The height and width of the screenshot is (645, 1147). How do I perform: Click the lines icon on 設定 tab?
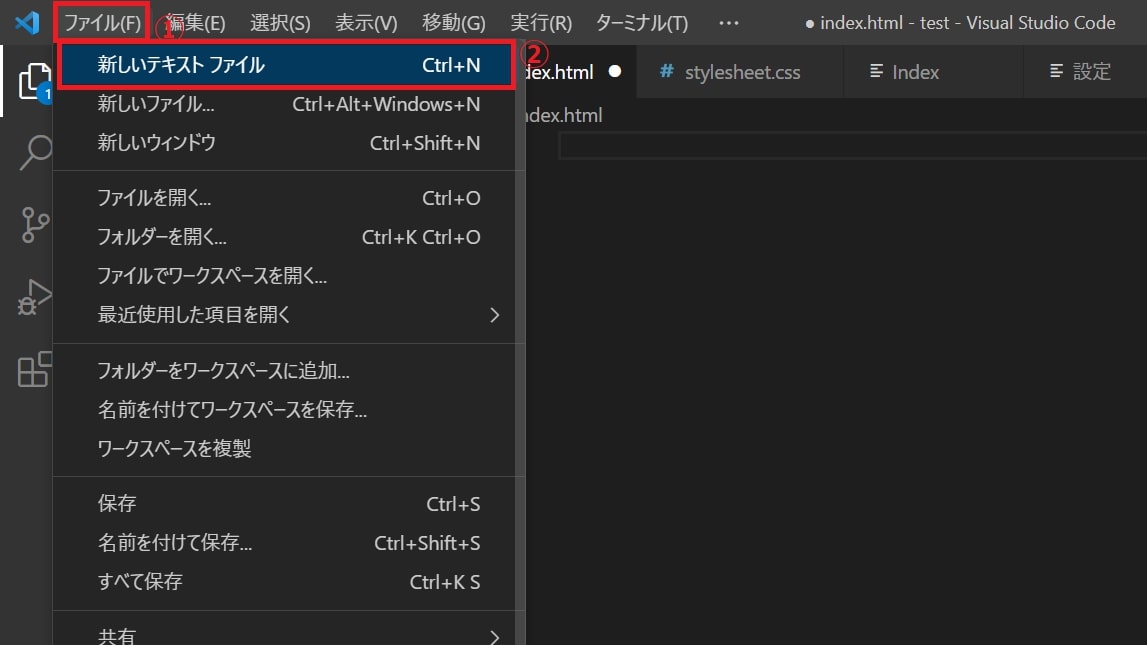click(1056, 71)
